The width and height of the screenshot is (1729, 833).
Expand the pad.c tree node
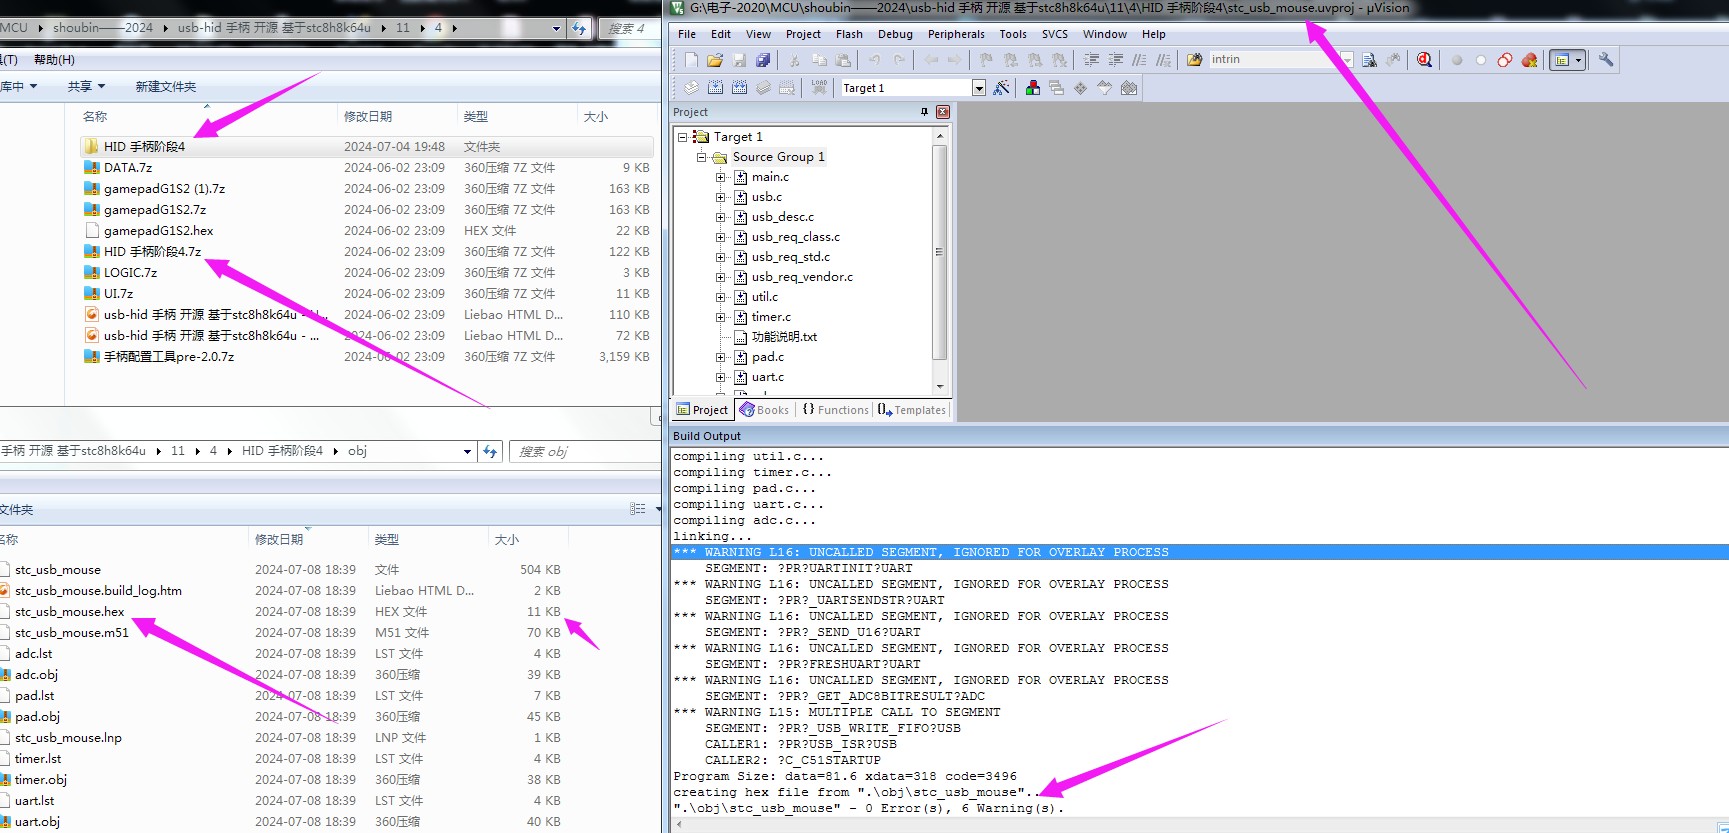(x=720, y=357)
